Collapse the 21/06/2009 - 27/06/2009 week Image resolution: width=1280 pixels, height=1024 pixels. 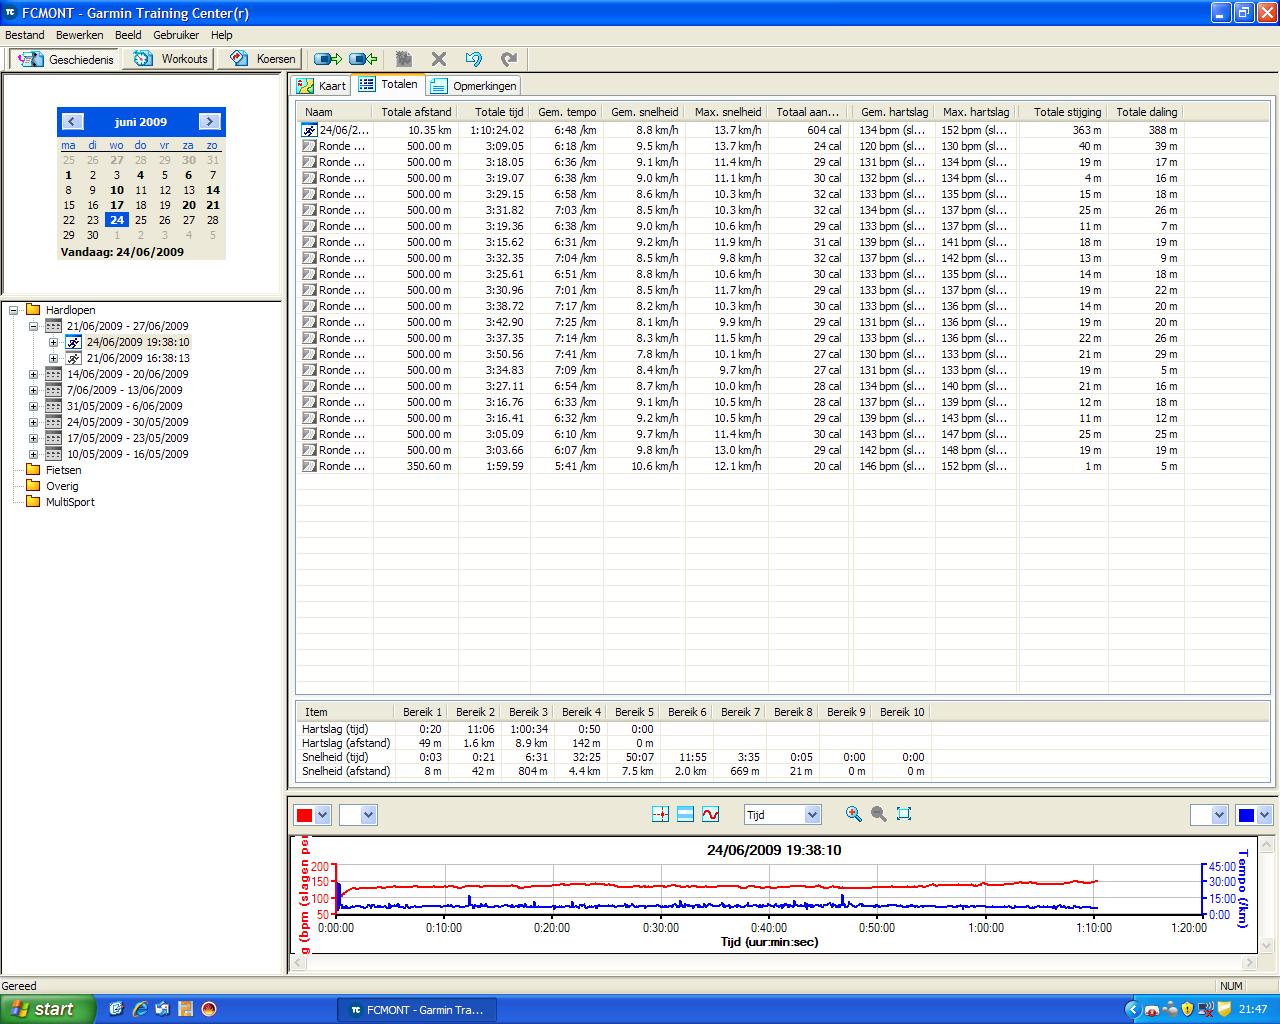coord(33,326)
